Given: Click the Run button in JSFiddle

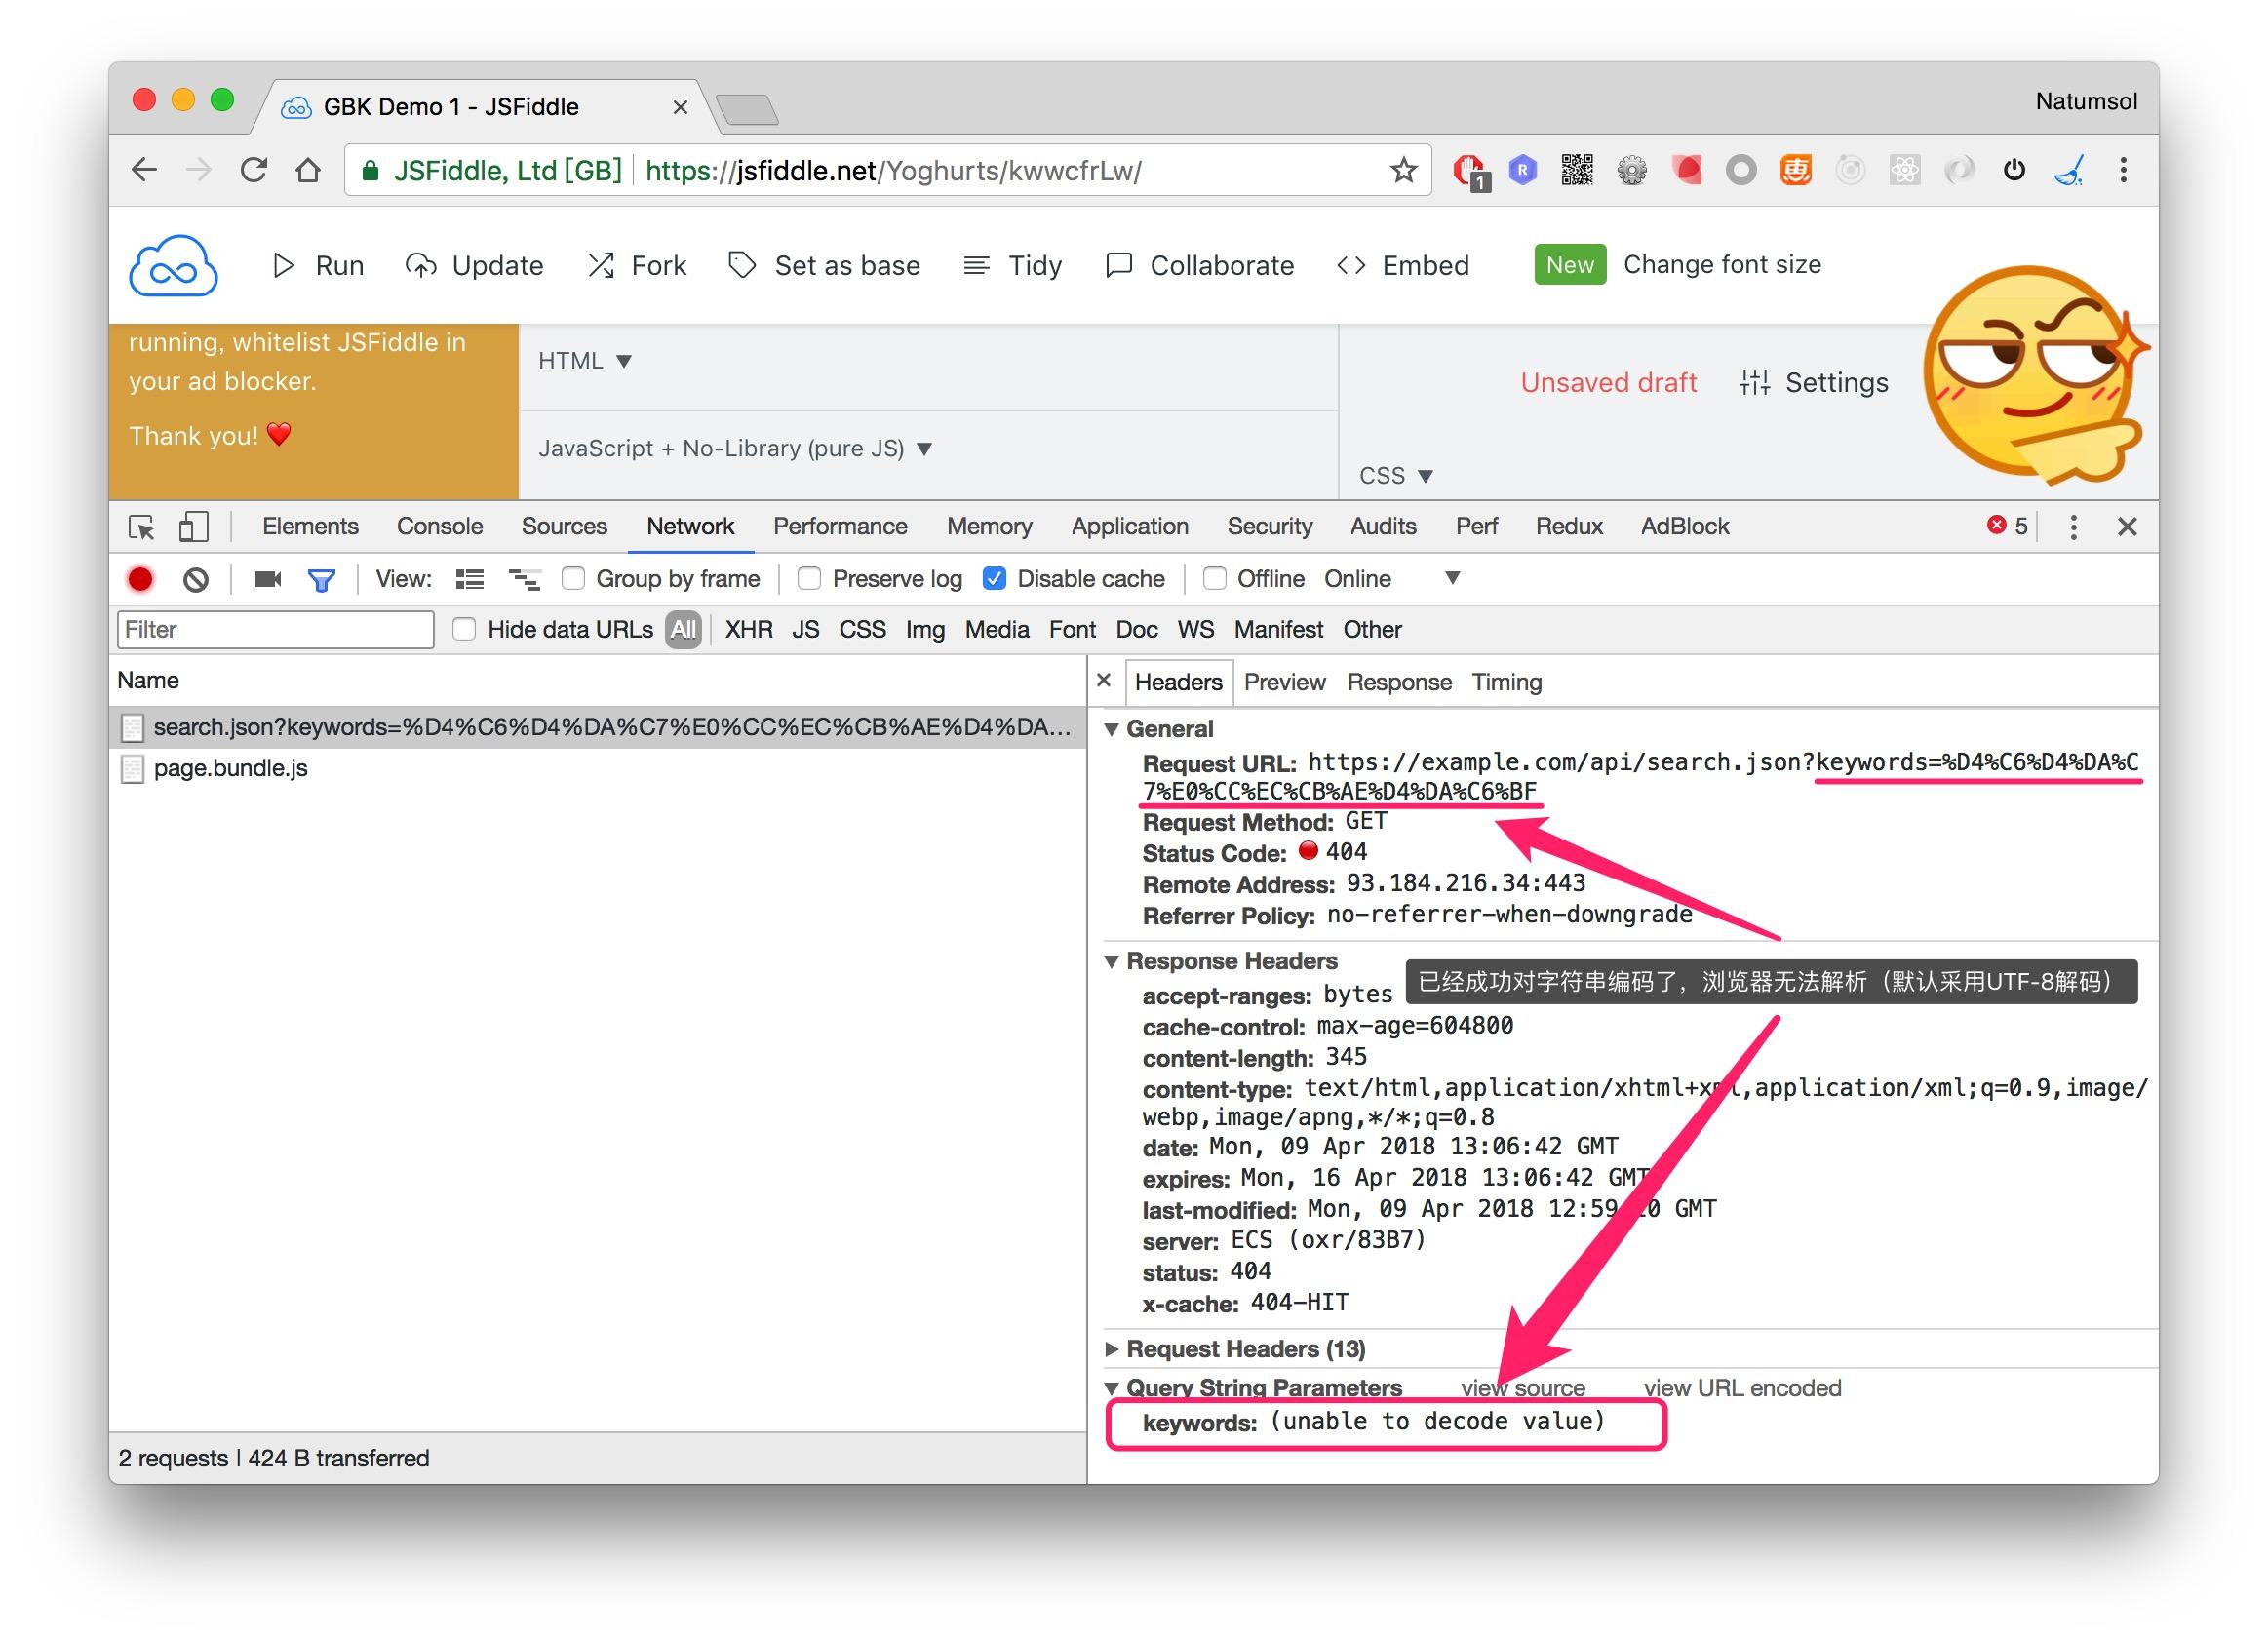Looking at the screenshot, I should click(319, 265).
